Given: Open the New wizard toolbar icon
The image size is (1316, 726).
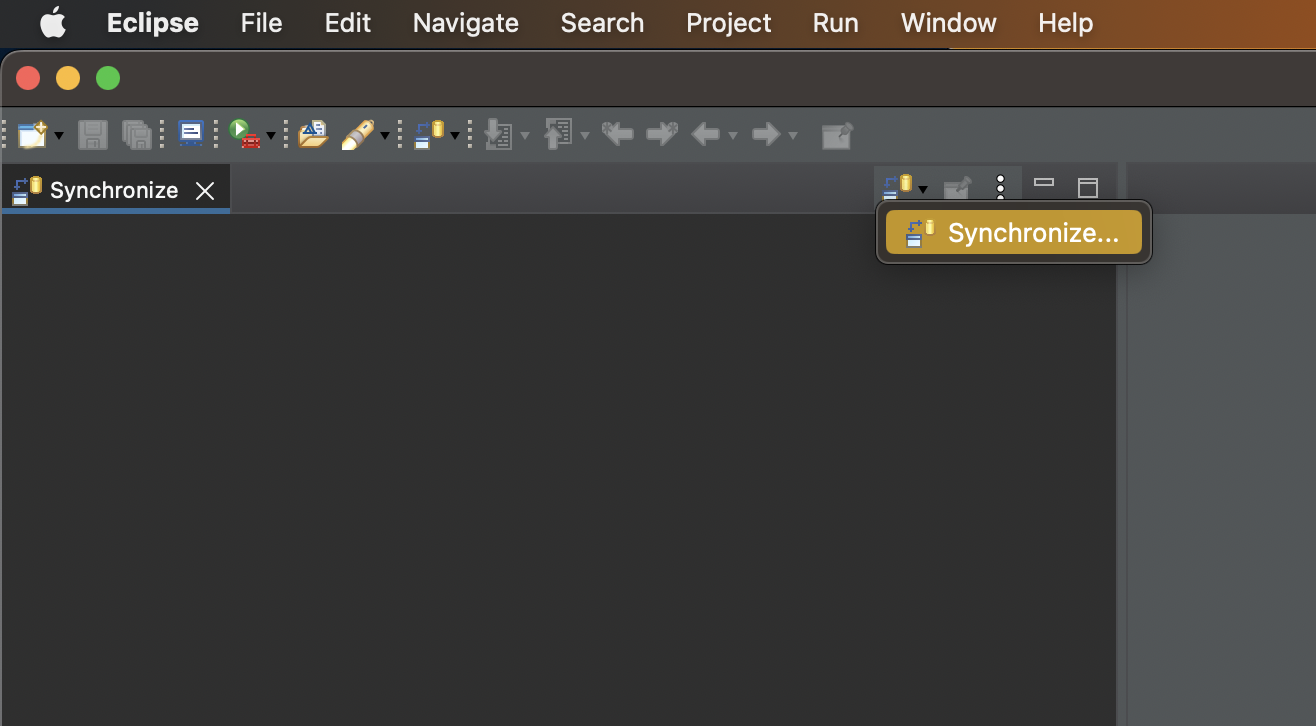Looking at the screenshot, I should pos(33,134).
